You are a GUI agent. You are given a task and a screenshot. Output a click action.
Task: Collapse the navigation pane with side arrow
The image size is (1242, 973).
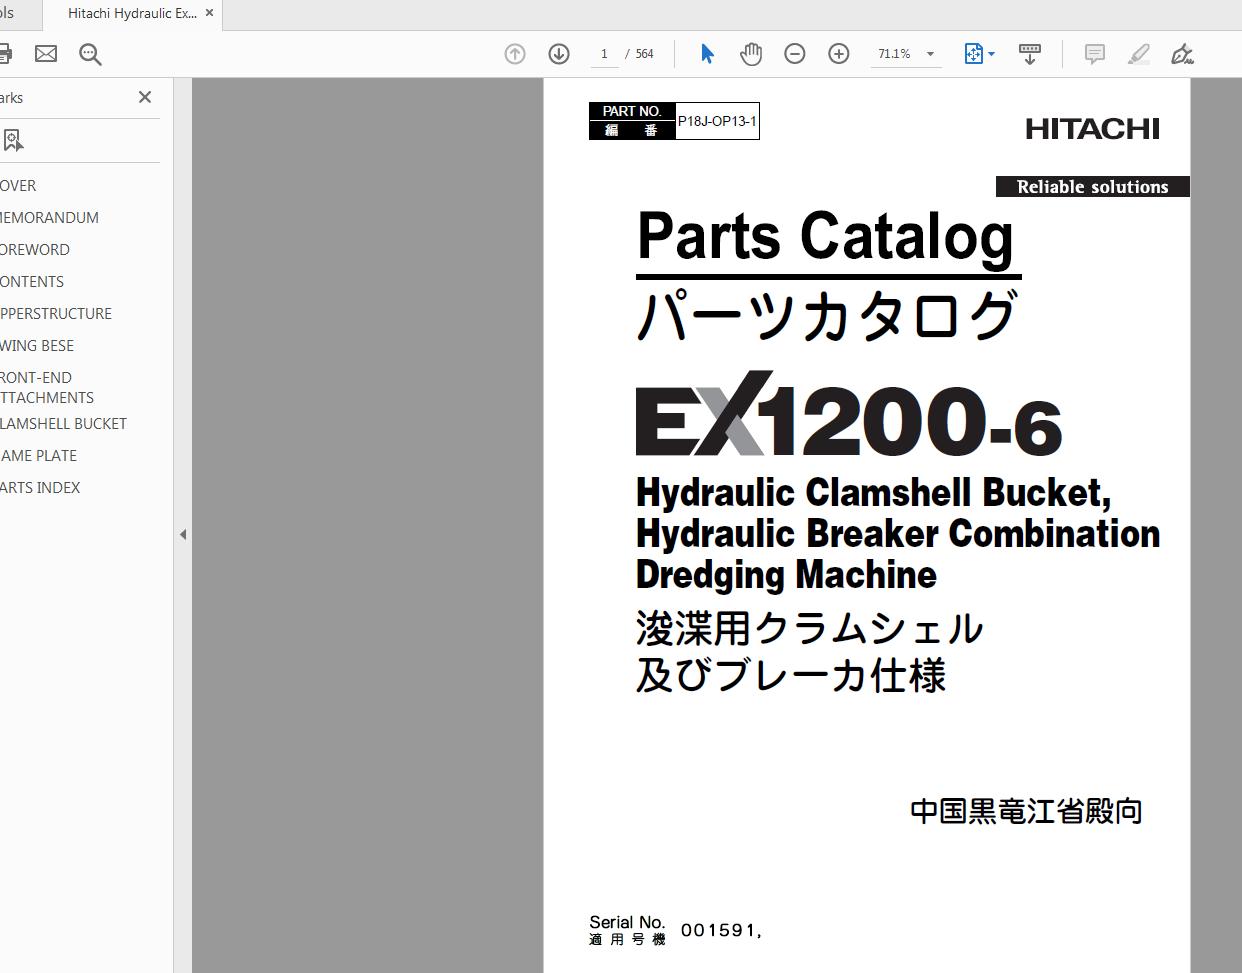[183, 535]
